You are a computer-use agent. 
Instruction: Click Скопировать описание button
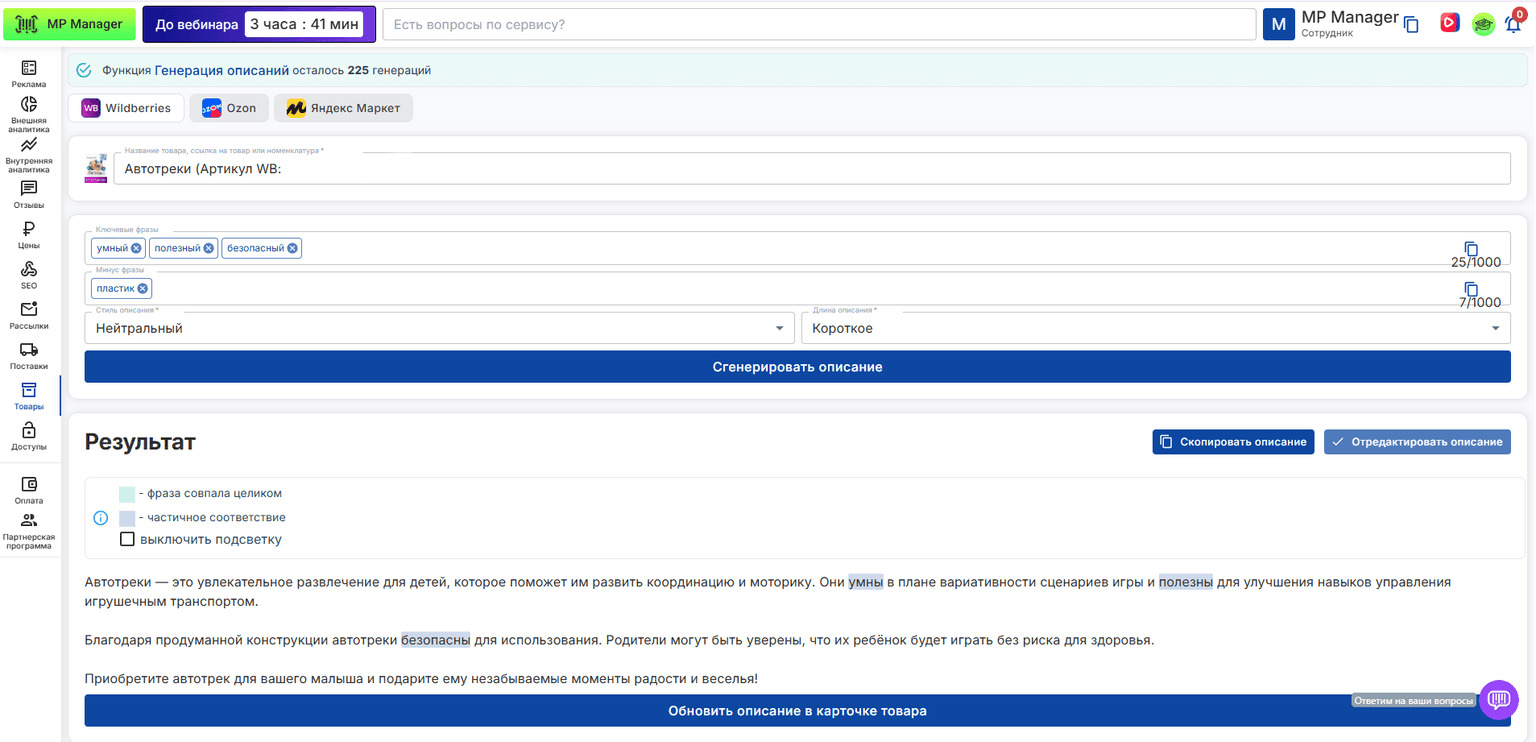(1233, 441)
